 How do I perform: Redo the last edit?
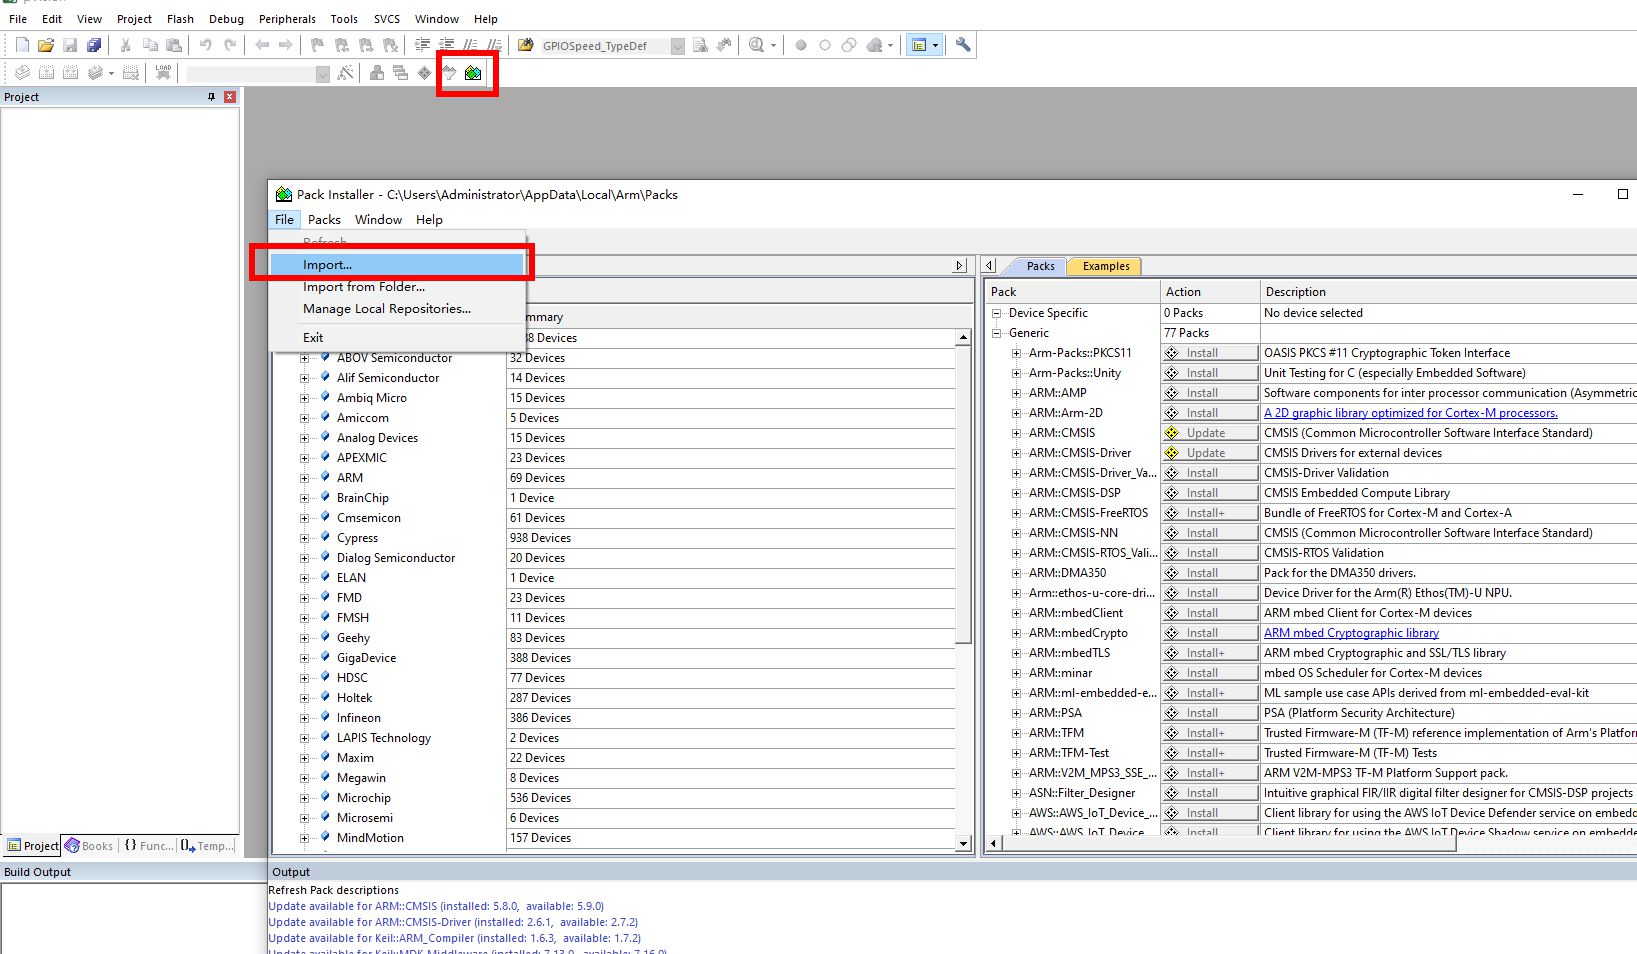[230, 45]
